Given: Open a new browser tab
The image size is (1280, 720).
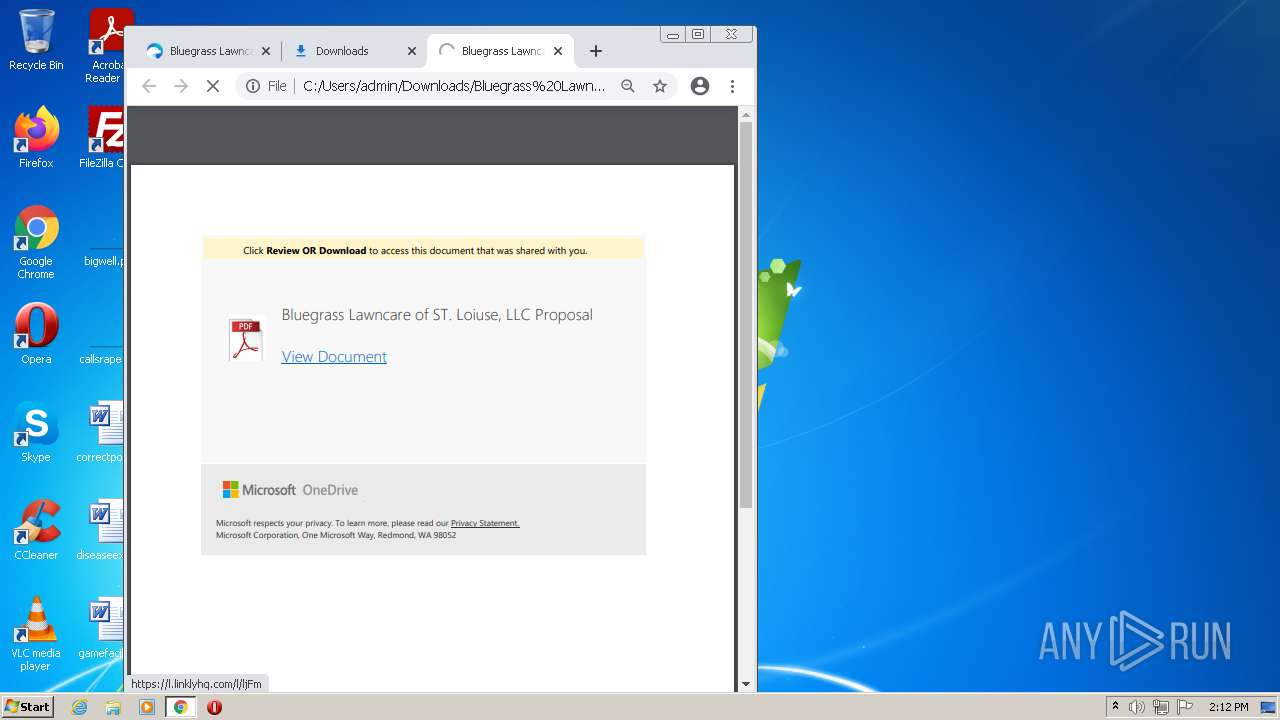Looking at the screenshot, I should pos(596,51).
